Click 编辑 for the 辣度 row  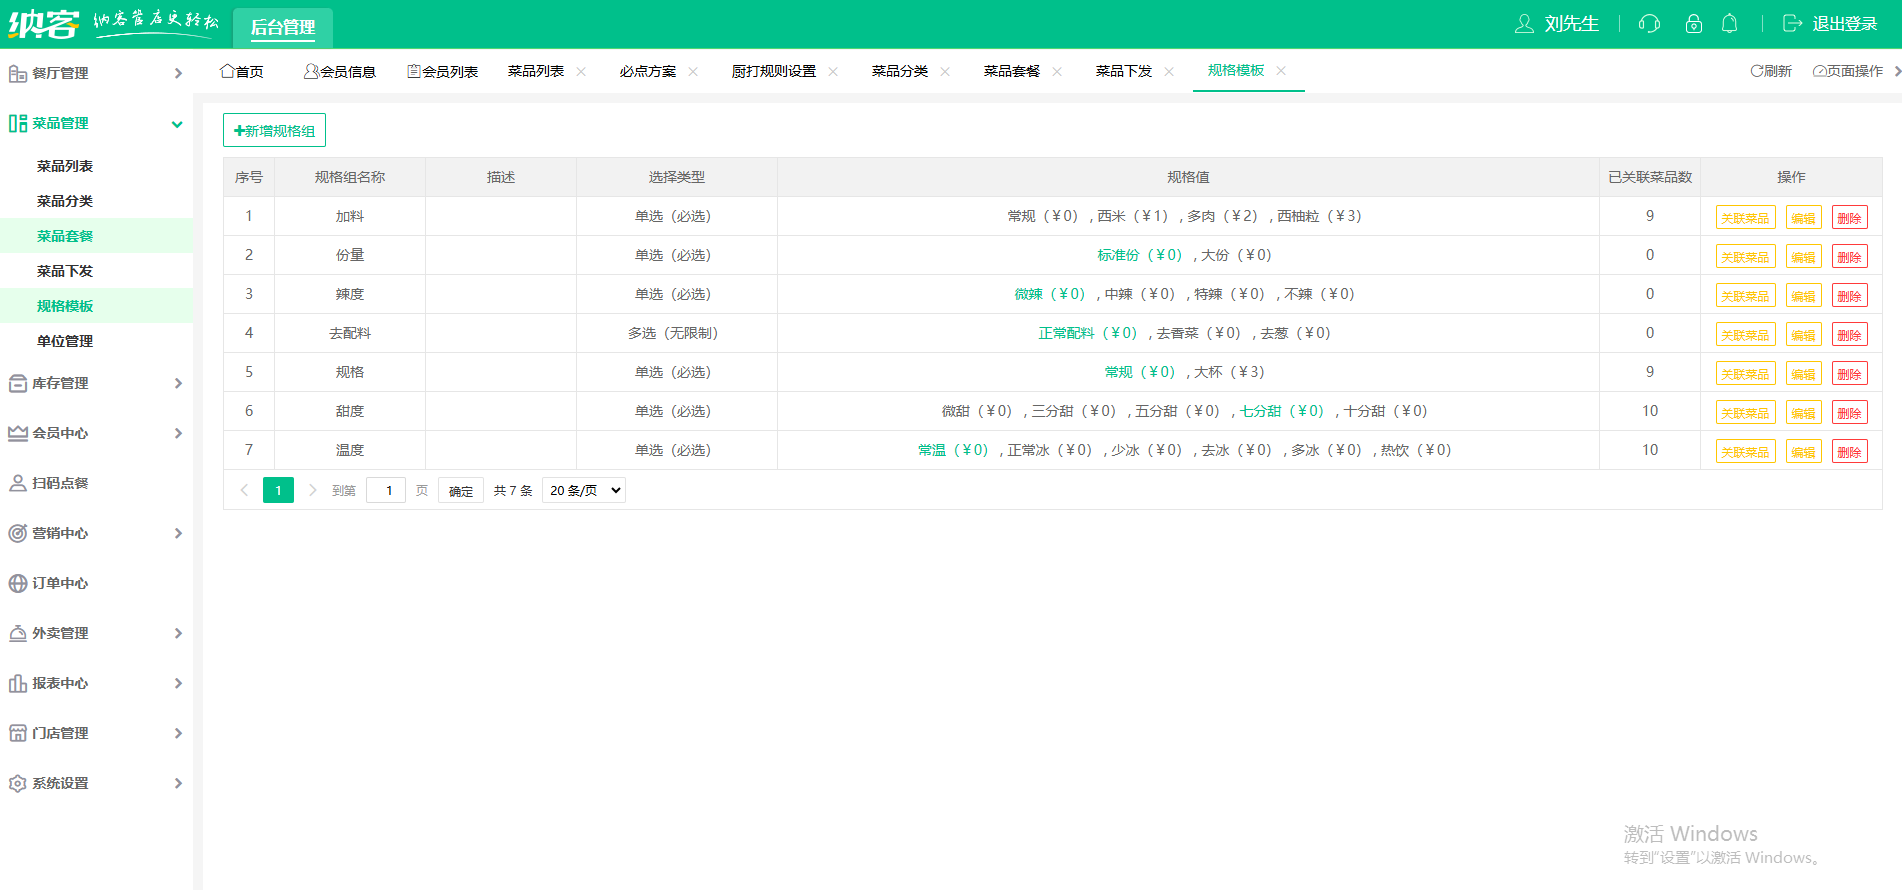point(1803,296)
